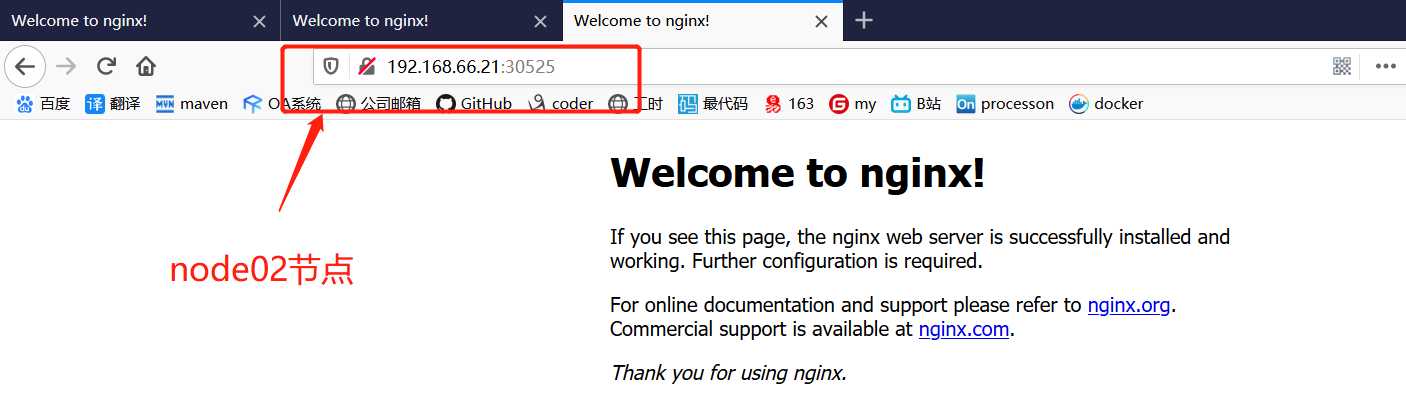
Task: Follow the nginx.org link
Action: click(x=1129, y=305)
